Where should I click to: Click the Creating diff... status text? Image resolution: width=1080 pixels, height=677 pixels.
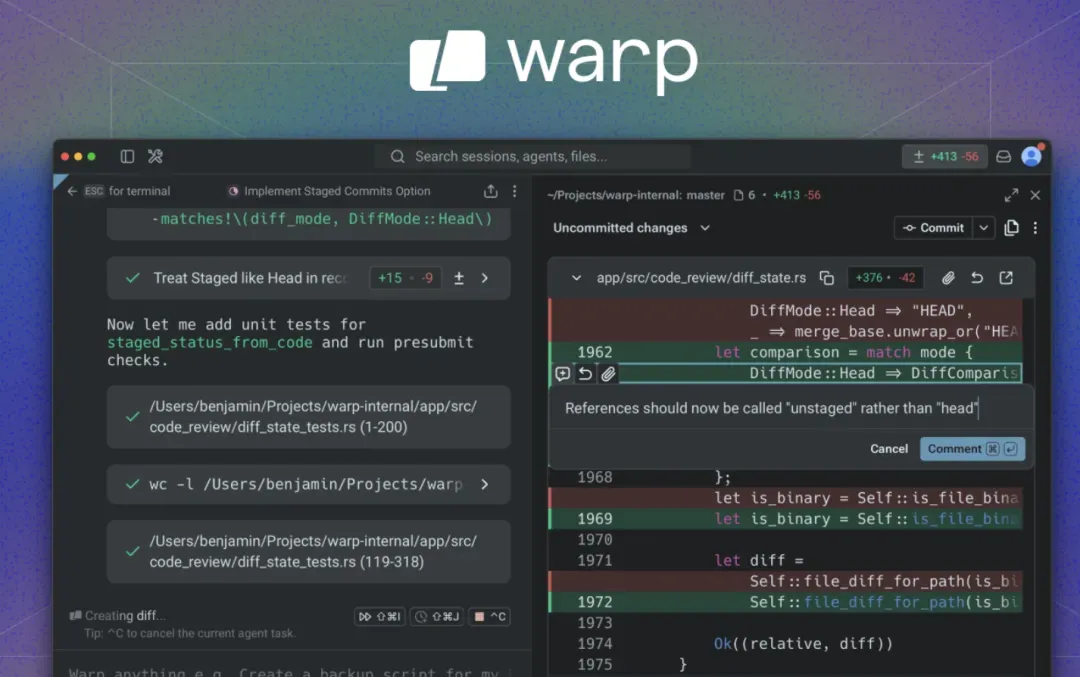click(125, 616)
